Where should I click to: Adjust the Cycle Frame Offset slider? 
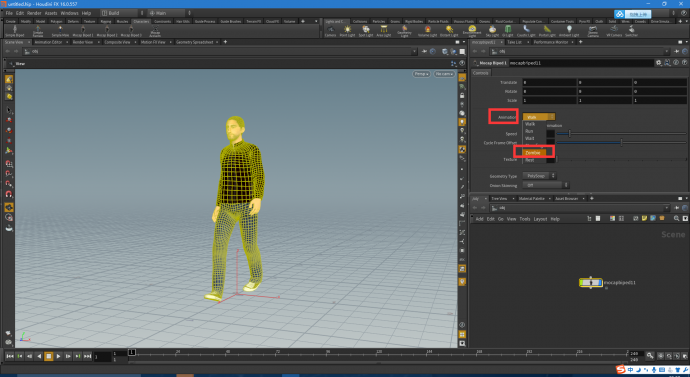pos(621,143)
